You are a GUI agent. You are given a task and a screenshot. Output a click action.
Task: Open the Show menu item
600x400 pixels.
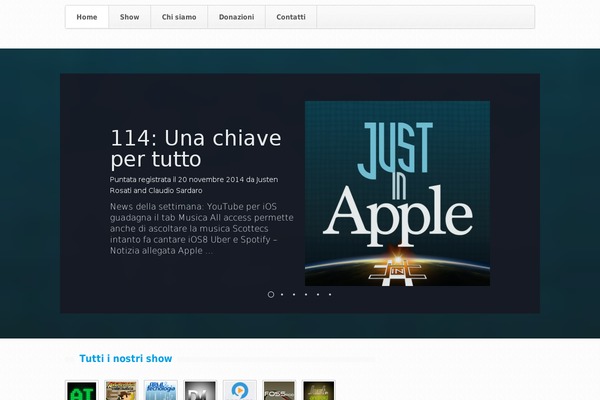point(129,17)
